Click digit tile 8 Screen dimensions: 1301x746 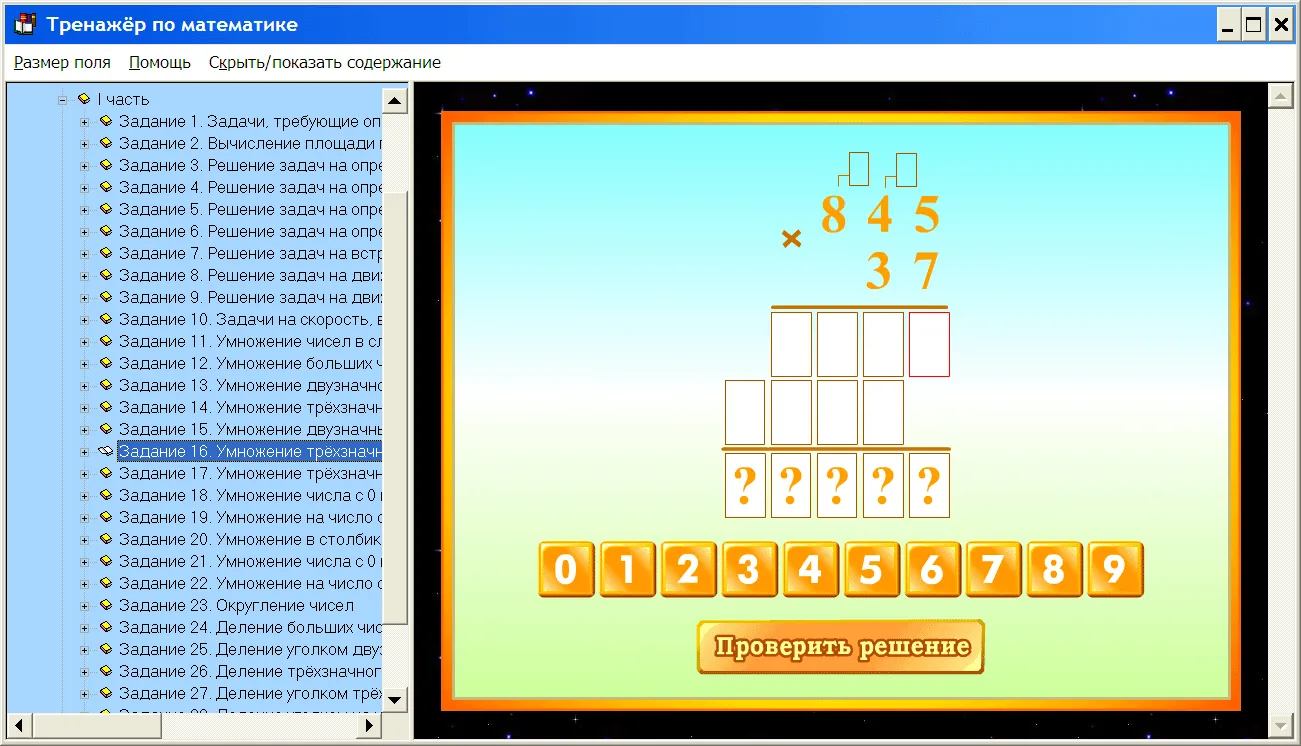click(1054, 570)
